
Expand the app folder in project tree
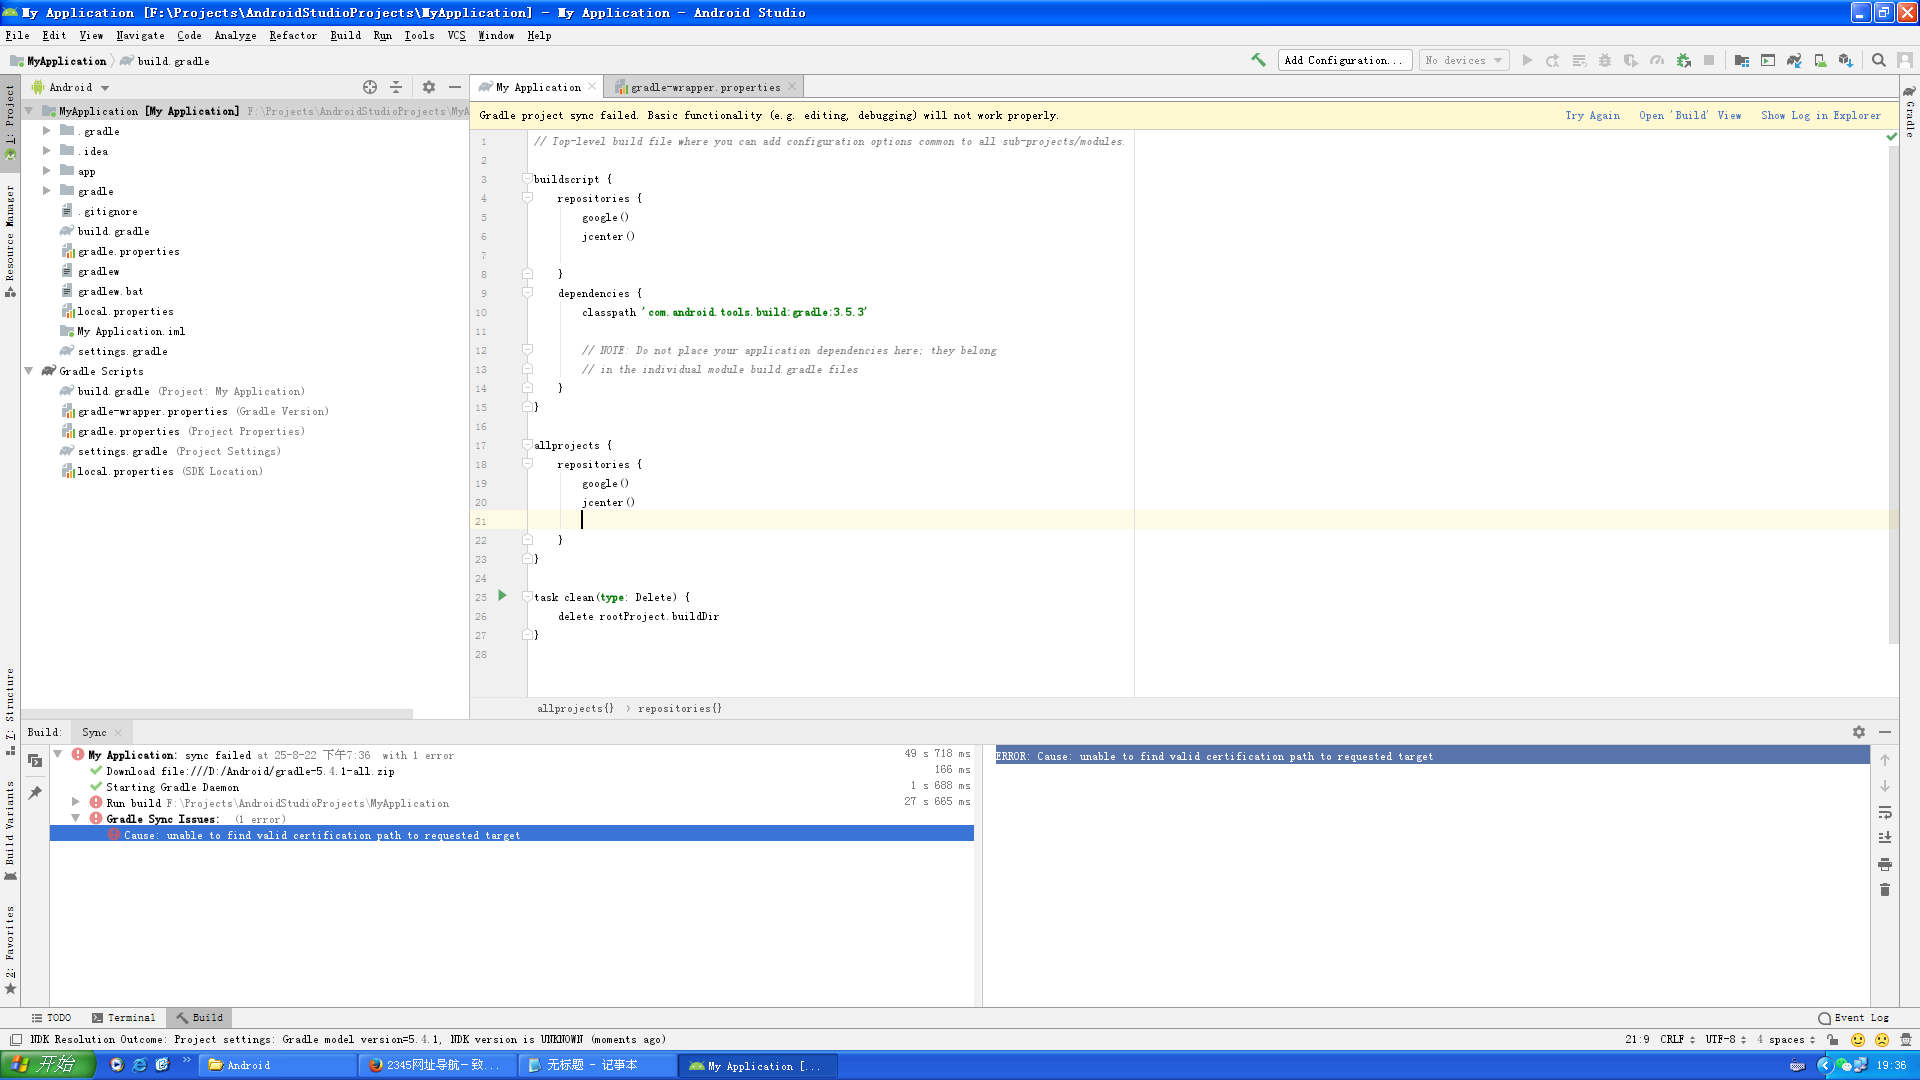click(x=46, y=171)
